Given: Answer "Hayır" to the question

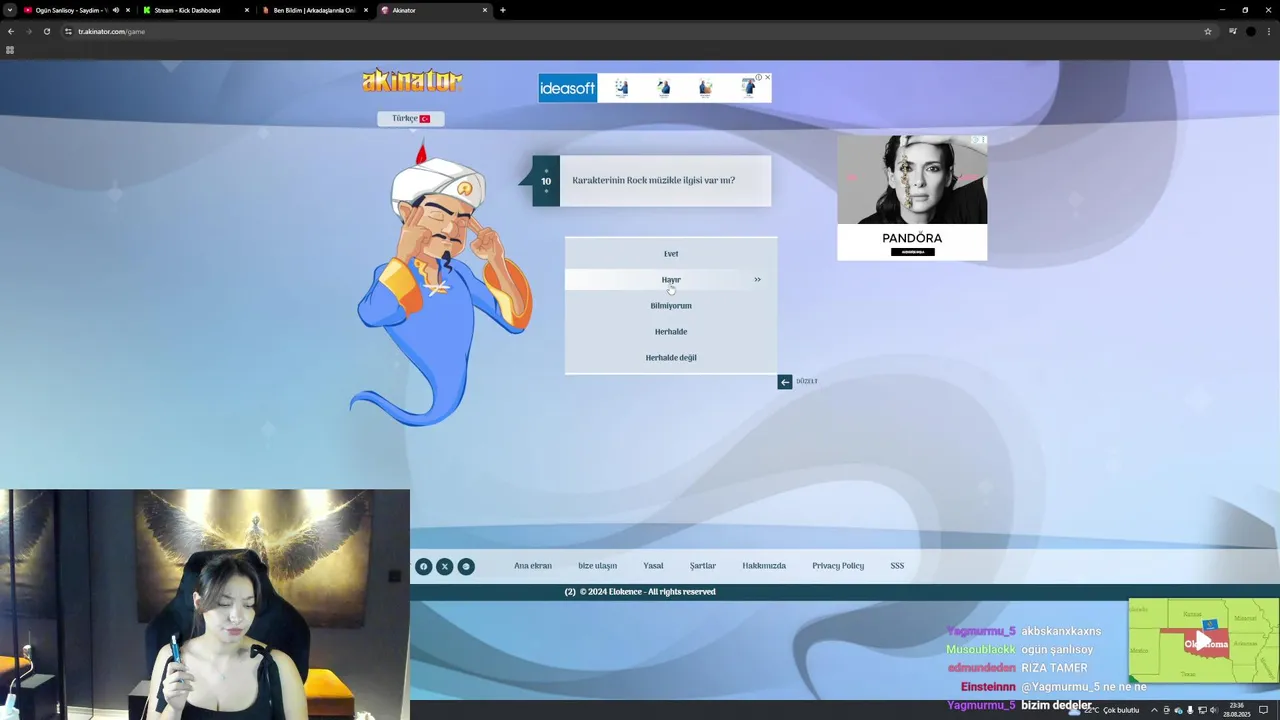Looking at the screenshot, I should 671,280.
